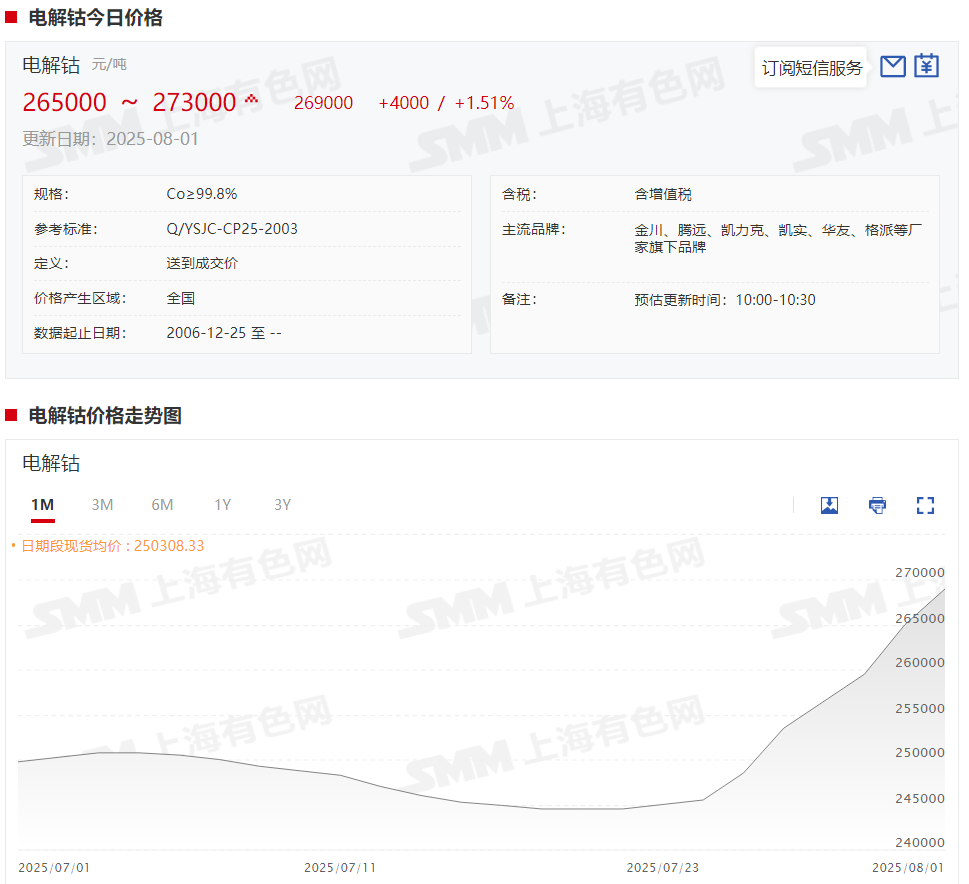This screenshot has width=969, height=884.
Task: Switch the chart to 3M range
Action: [x=102, y=505]
